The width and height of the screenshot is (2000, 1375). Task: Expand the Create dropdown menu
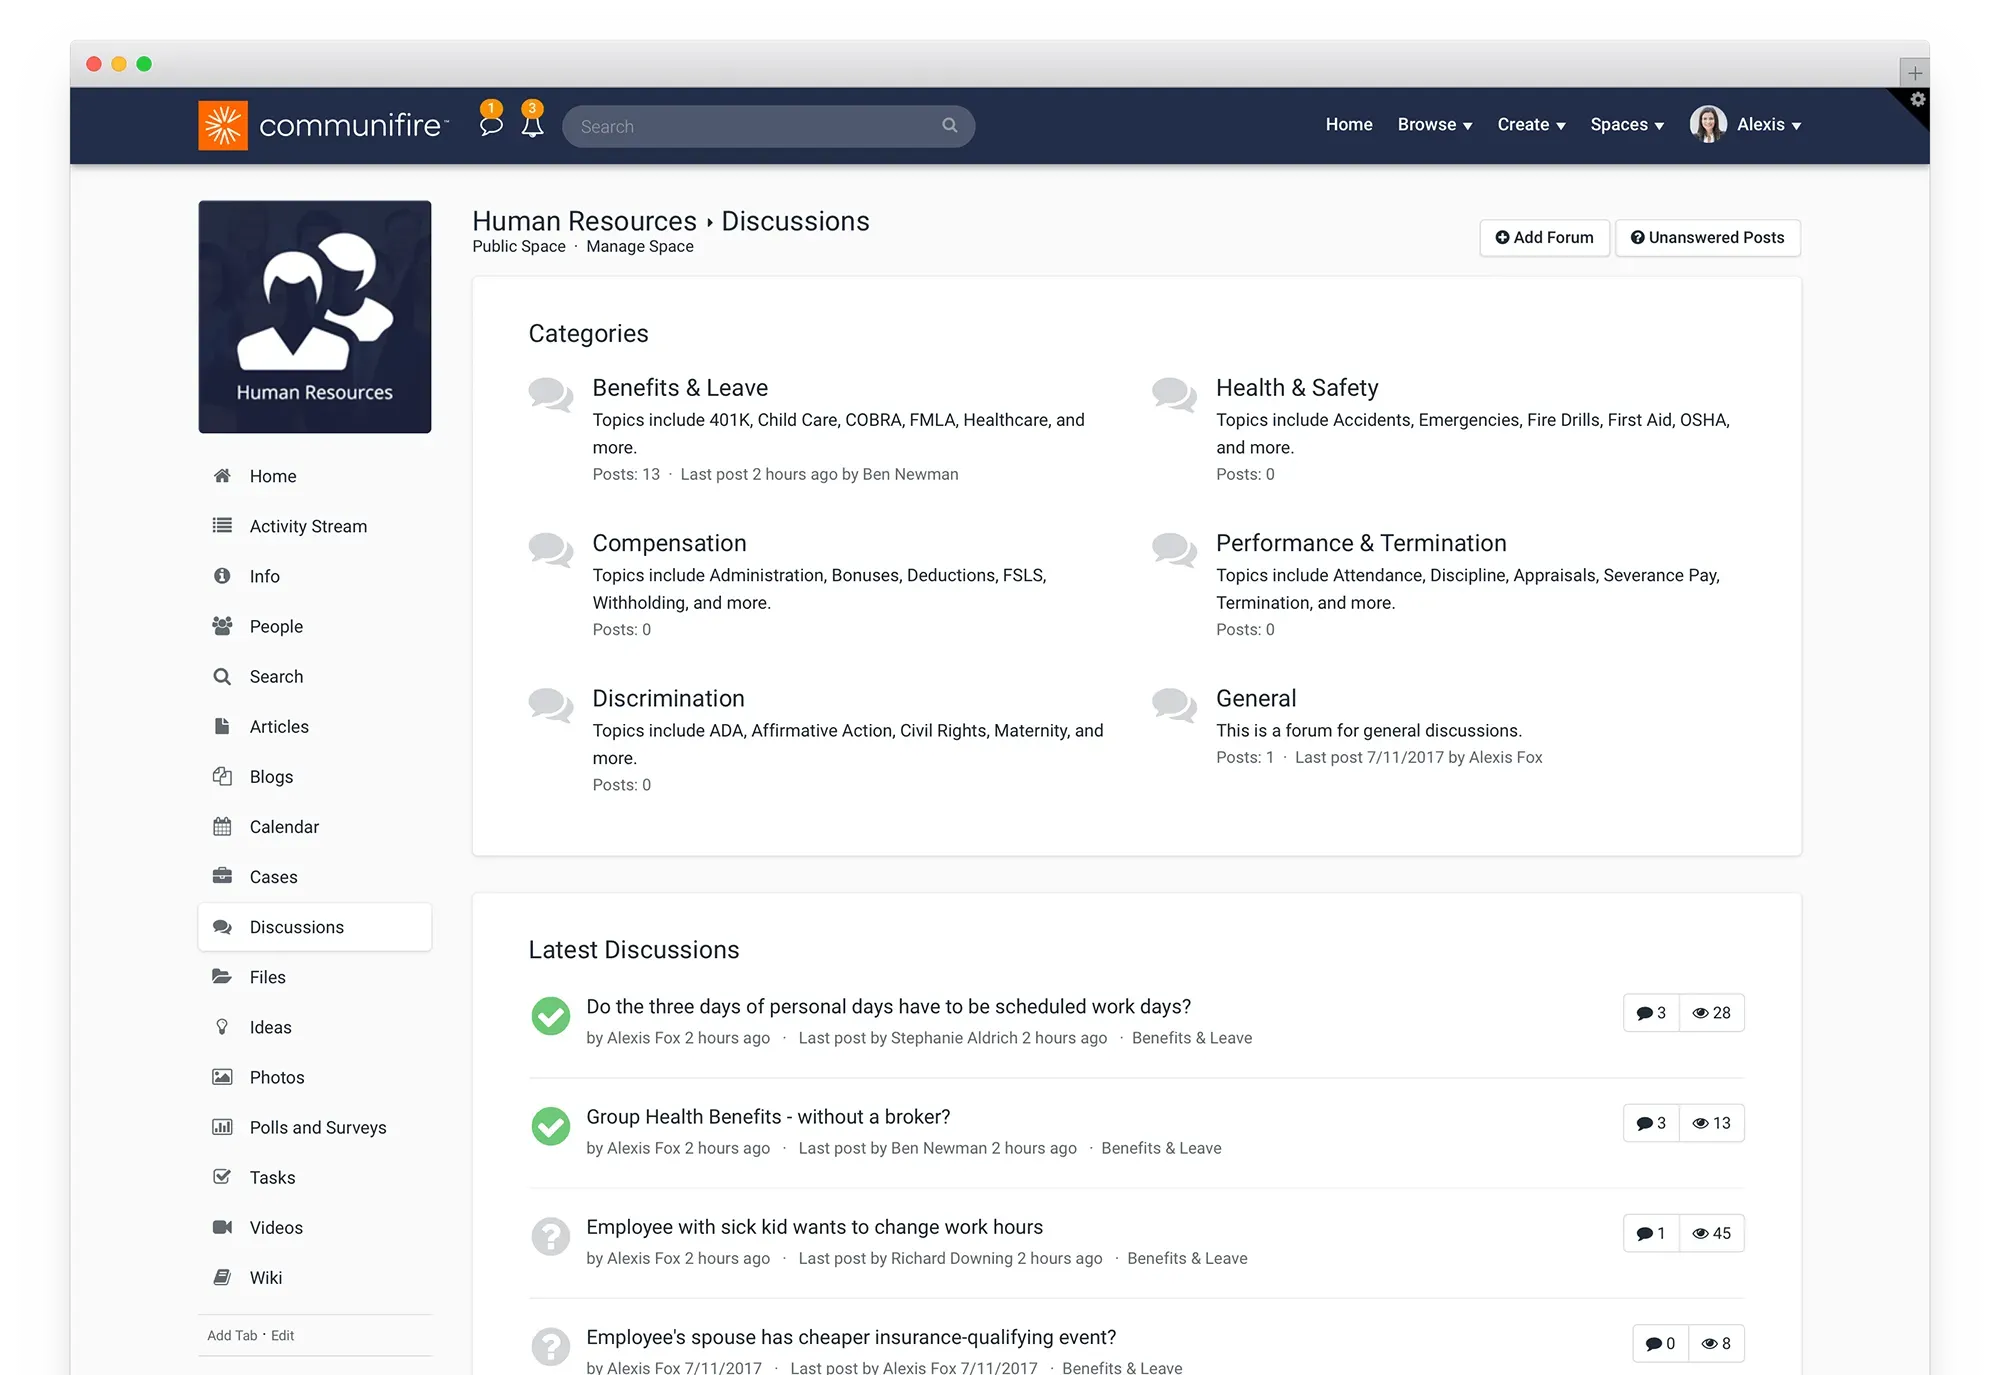(1531, 125)
